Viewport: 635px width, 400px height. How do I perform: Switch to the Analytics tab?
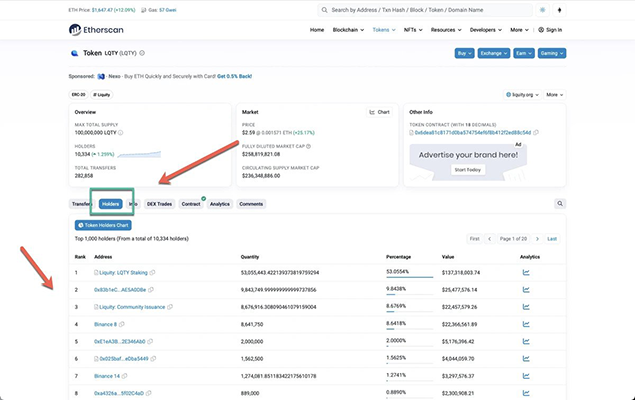tap(219, 204)
